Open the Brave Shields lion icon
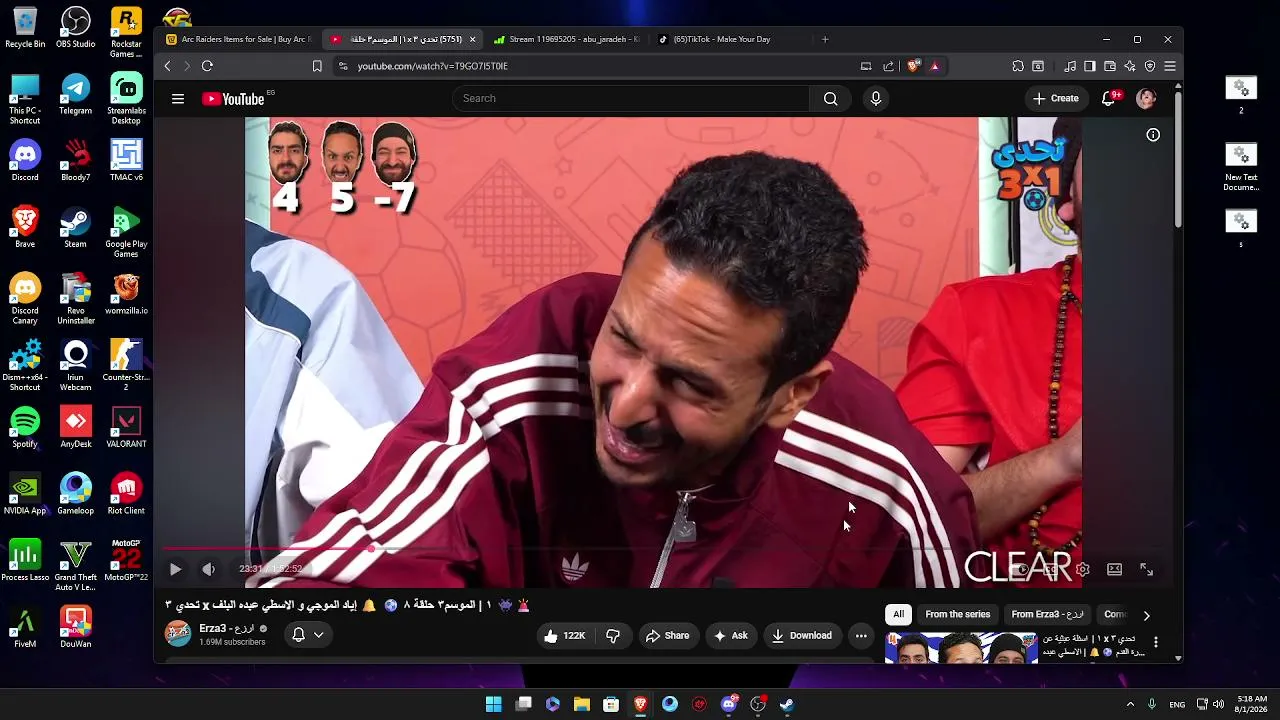 (x=913, y=66)
